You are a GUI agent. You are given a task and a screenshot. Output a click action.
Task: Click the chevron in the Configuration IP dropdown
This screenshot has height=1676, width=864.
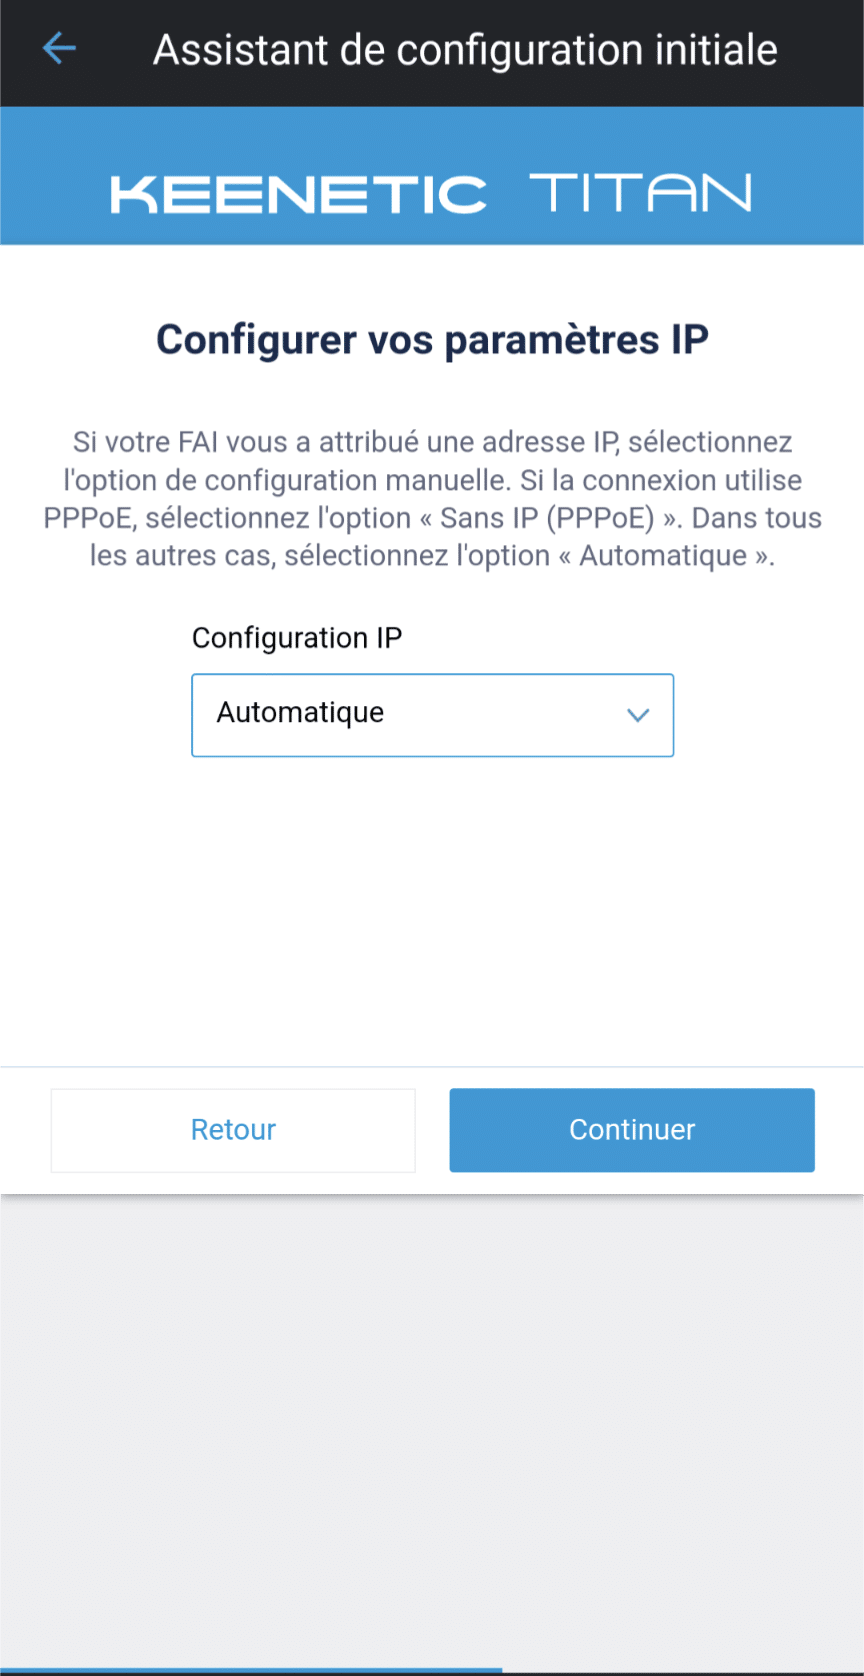pyautogui.click(x=638, y=715)
